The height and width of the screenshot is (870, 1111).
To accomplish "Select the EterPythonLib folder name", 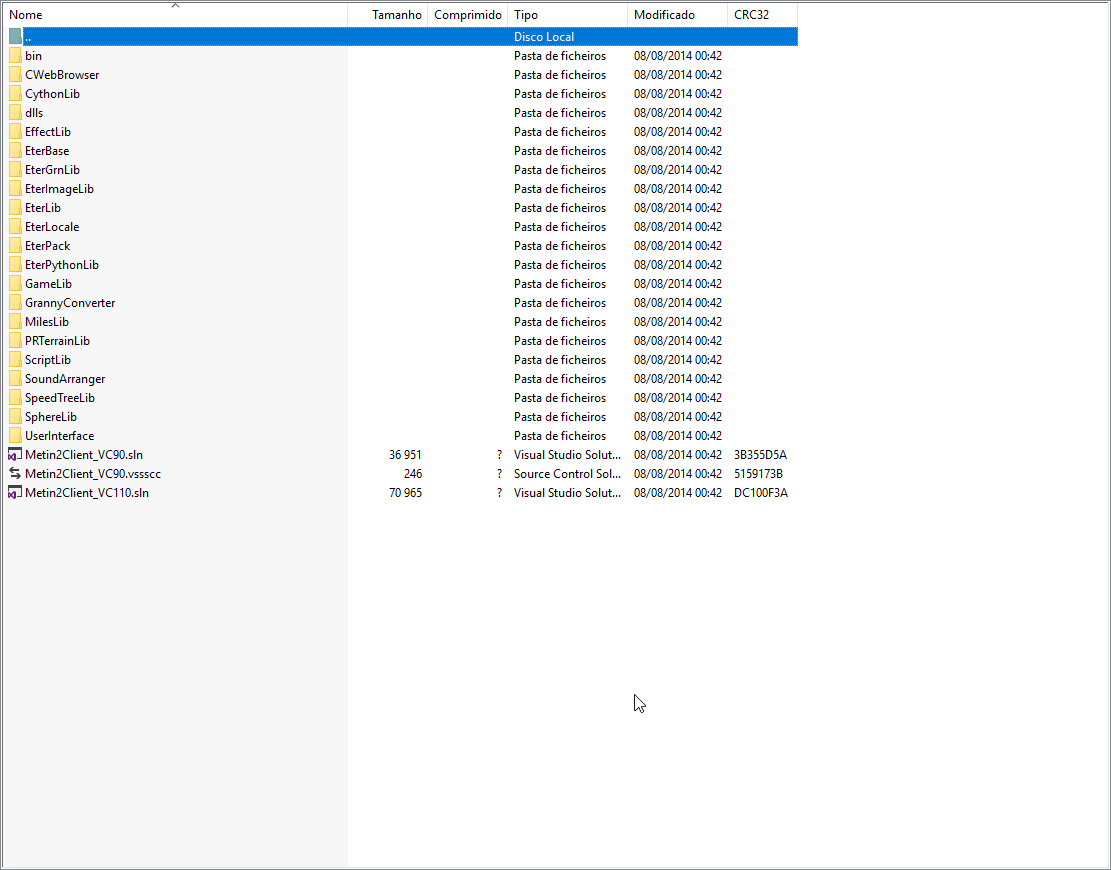I will pyautogui.click(x=62, y=265).
